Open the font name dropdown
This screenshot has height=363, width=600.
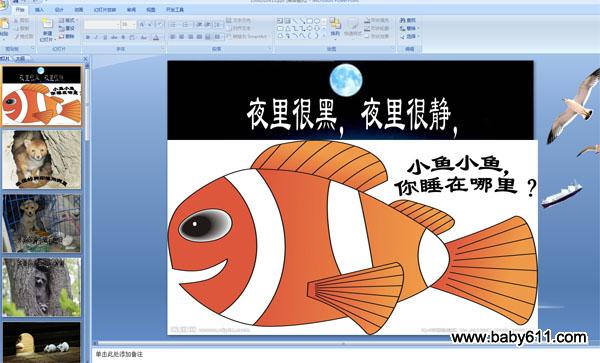tap(102, 25)
